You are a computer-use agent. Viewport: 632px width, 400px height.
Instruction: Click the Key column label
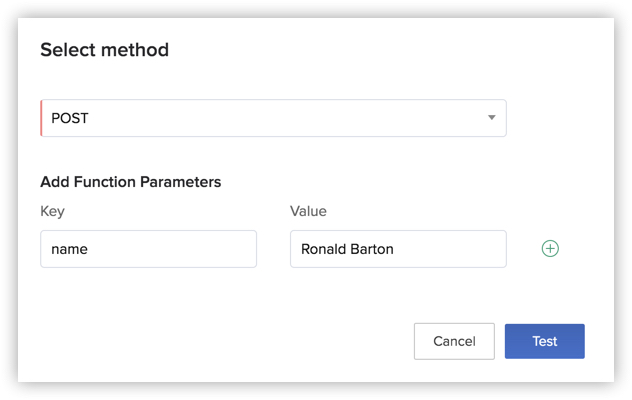click(x=52, y=211)
